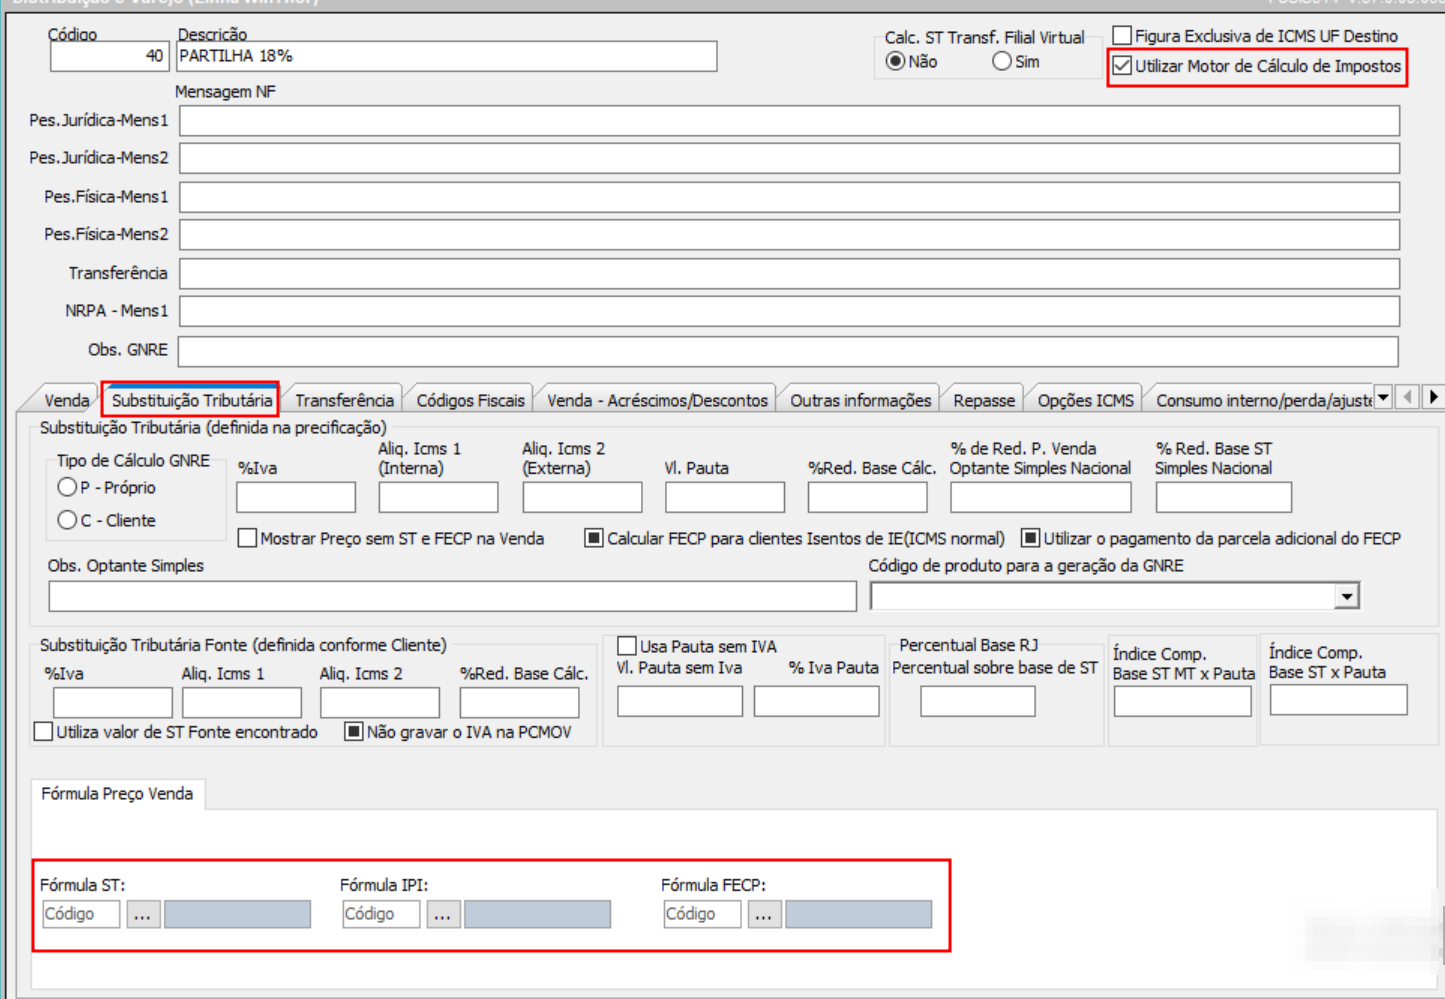Click the Aliq. Icms 1 (Interna) field
The width and height of the screenshot is (1445, 999).
tap(438, 497)
